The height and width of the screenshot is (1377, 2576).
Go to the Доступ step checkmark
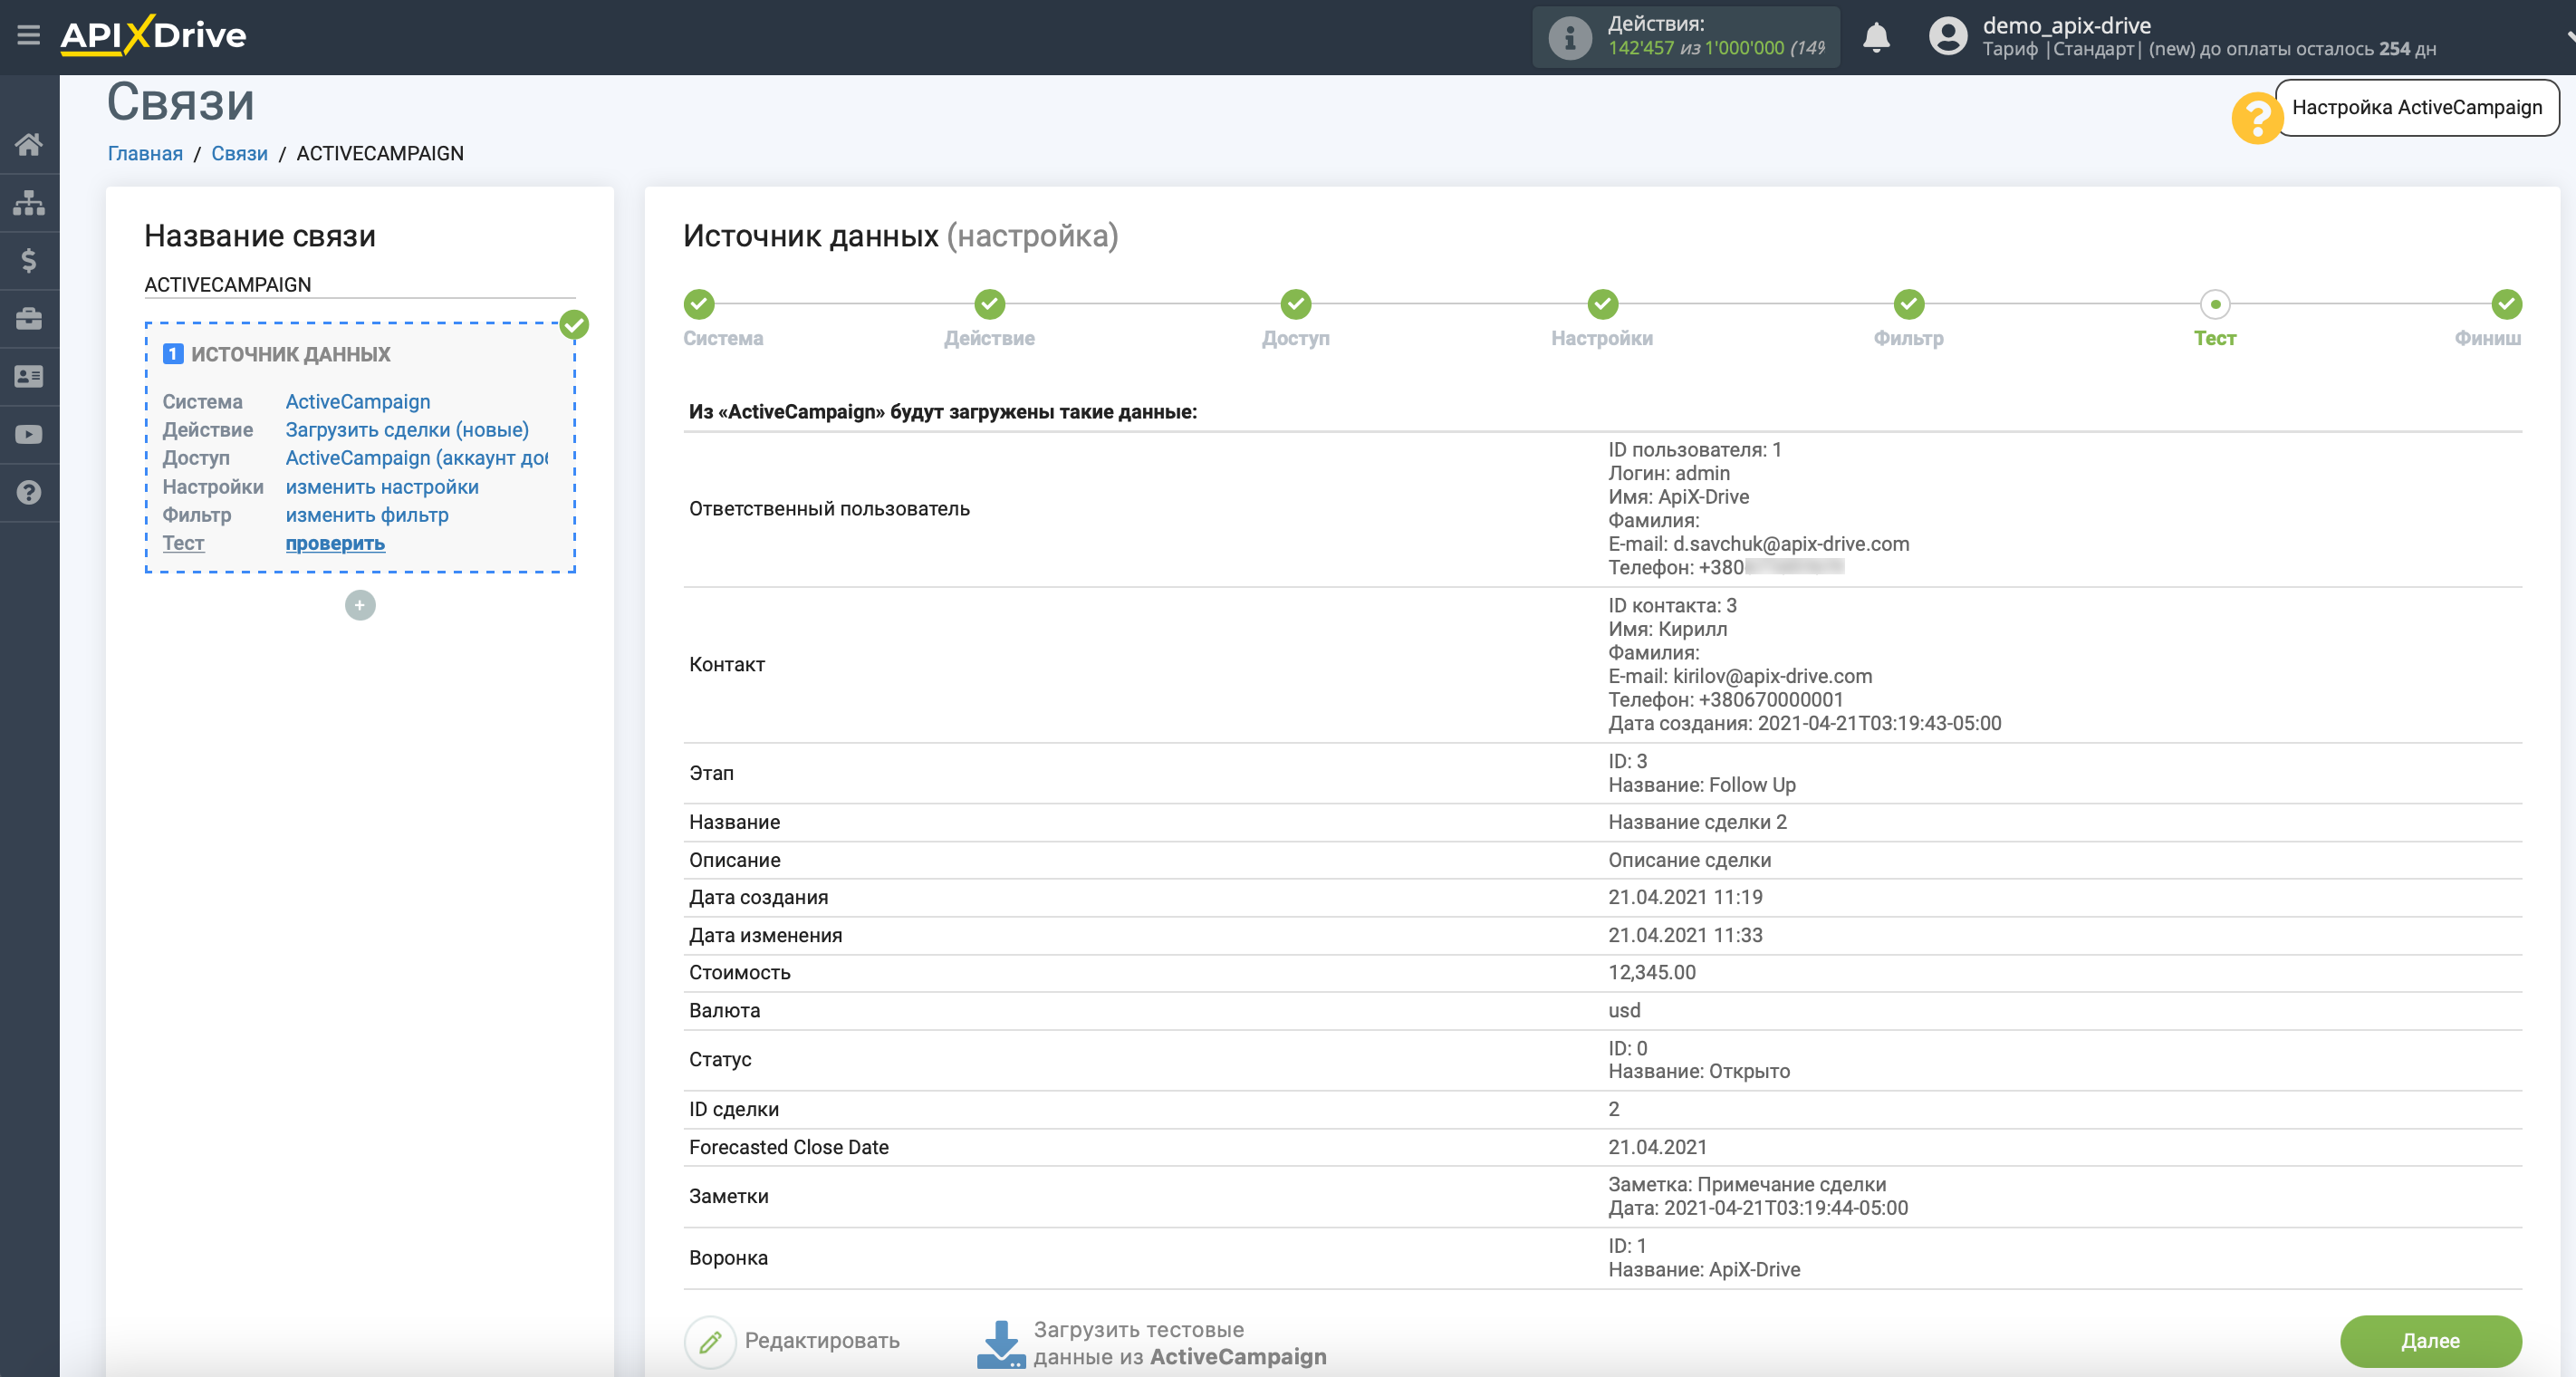(1296, 303)
